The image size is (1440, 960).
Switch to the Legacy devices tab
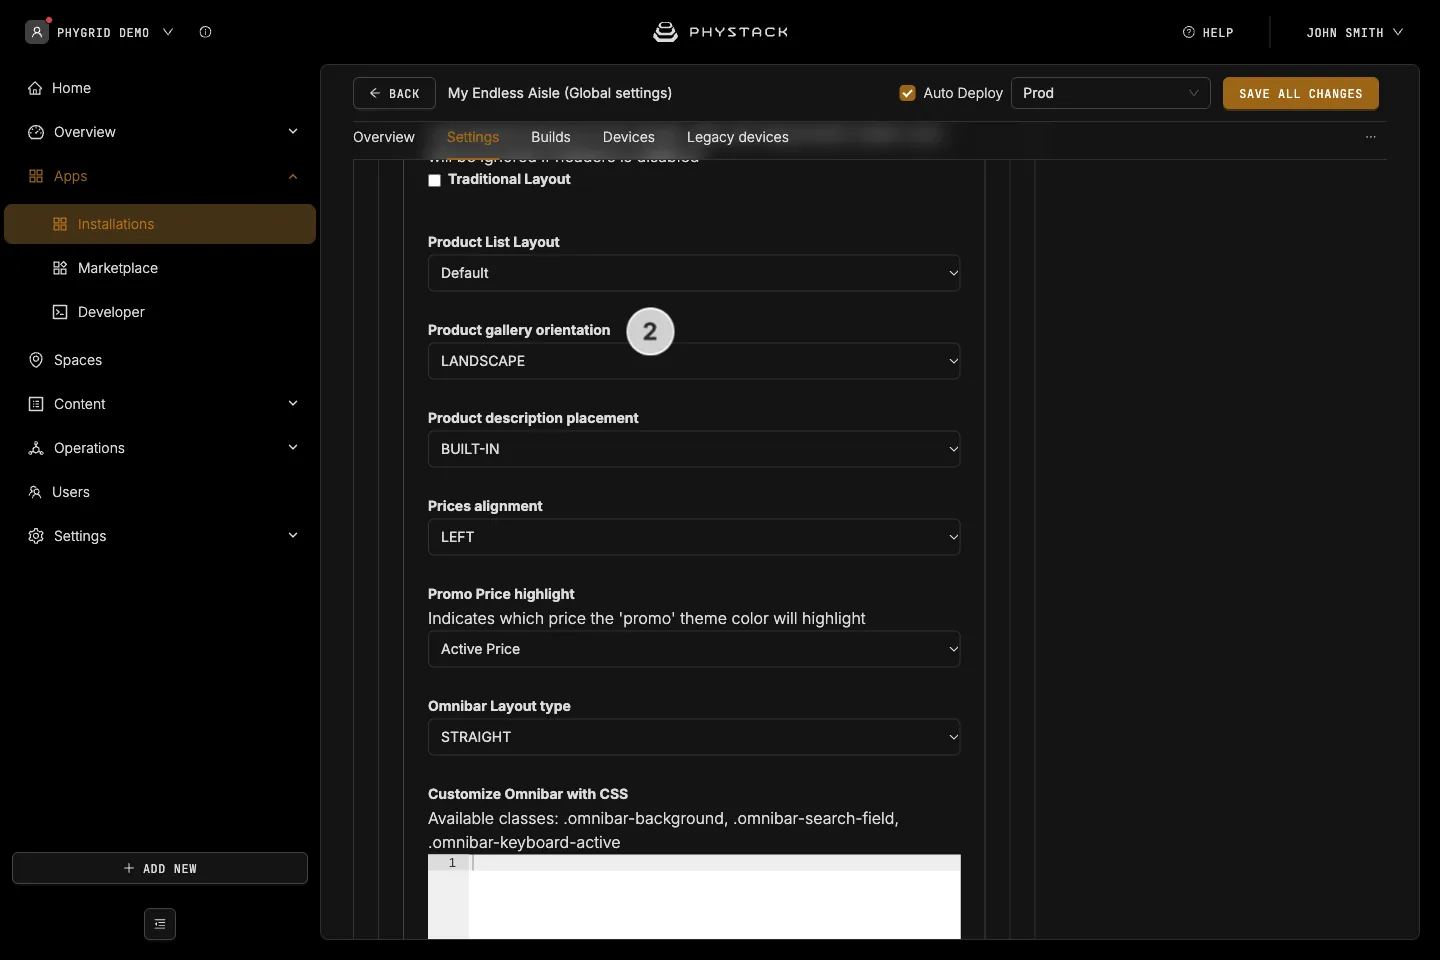point(738,137)
